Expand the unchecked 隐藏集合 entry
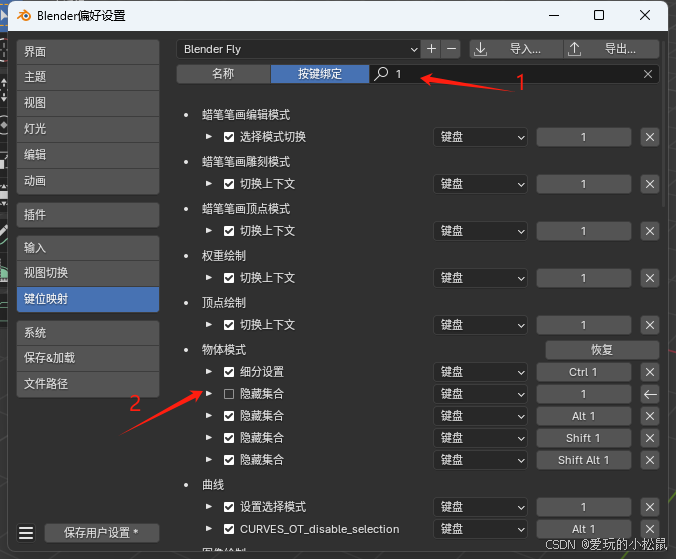This screenshot has height=559, width=676. pyautogui.click(x=209, y=393)
